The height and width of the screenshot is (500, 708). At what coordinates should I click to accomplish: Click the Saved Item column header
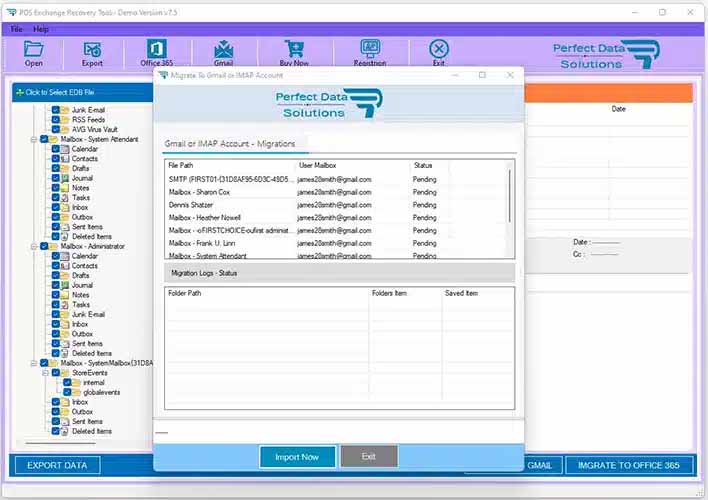(x=478, y=294)
